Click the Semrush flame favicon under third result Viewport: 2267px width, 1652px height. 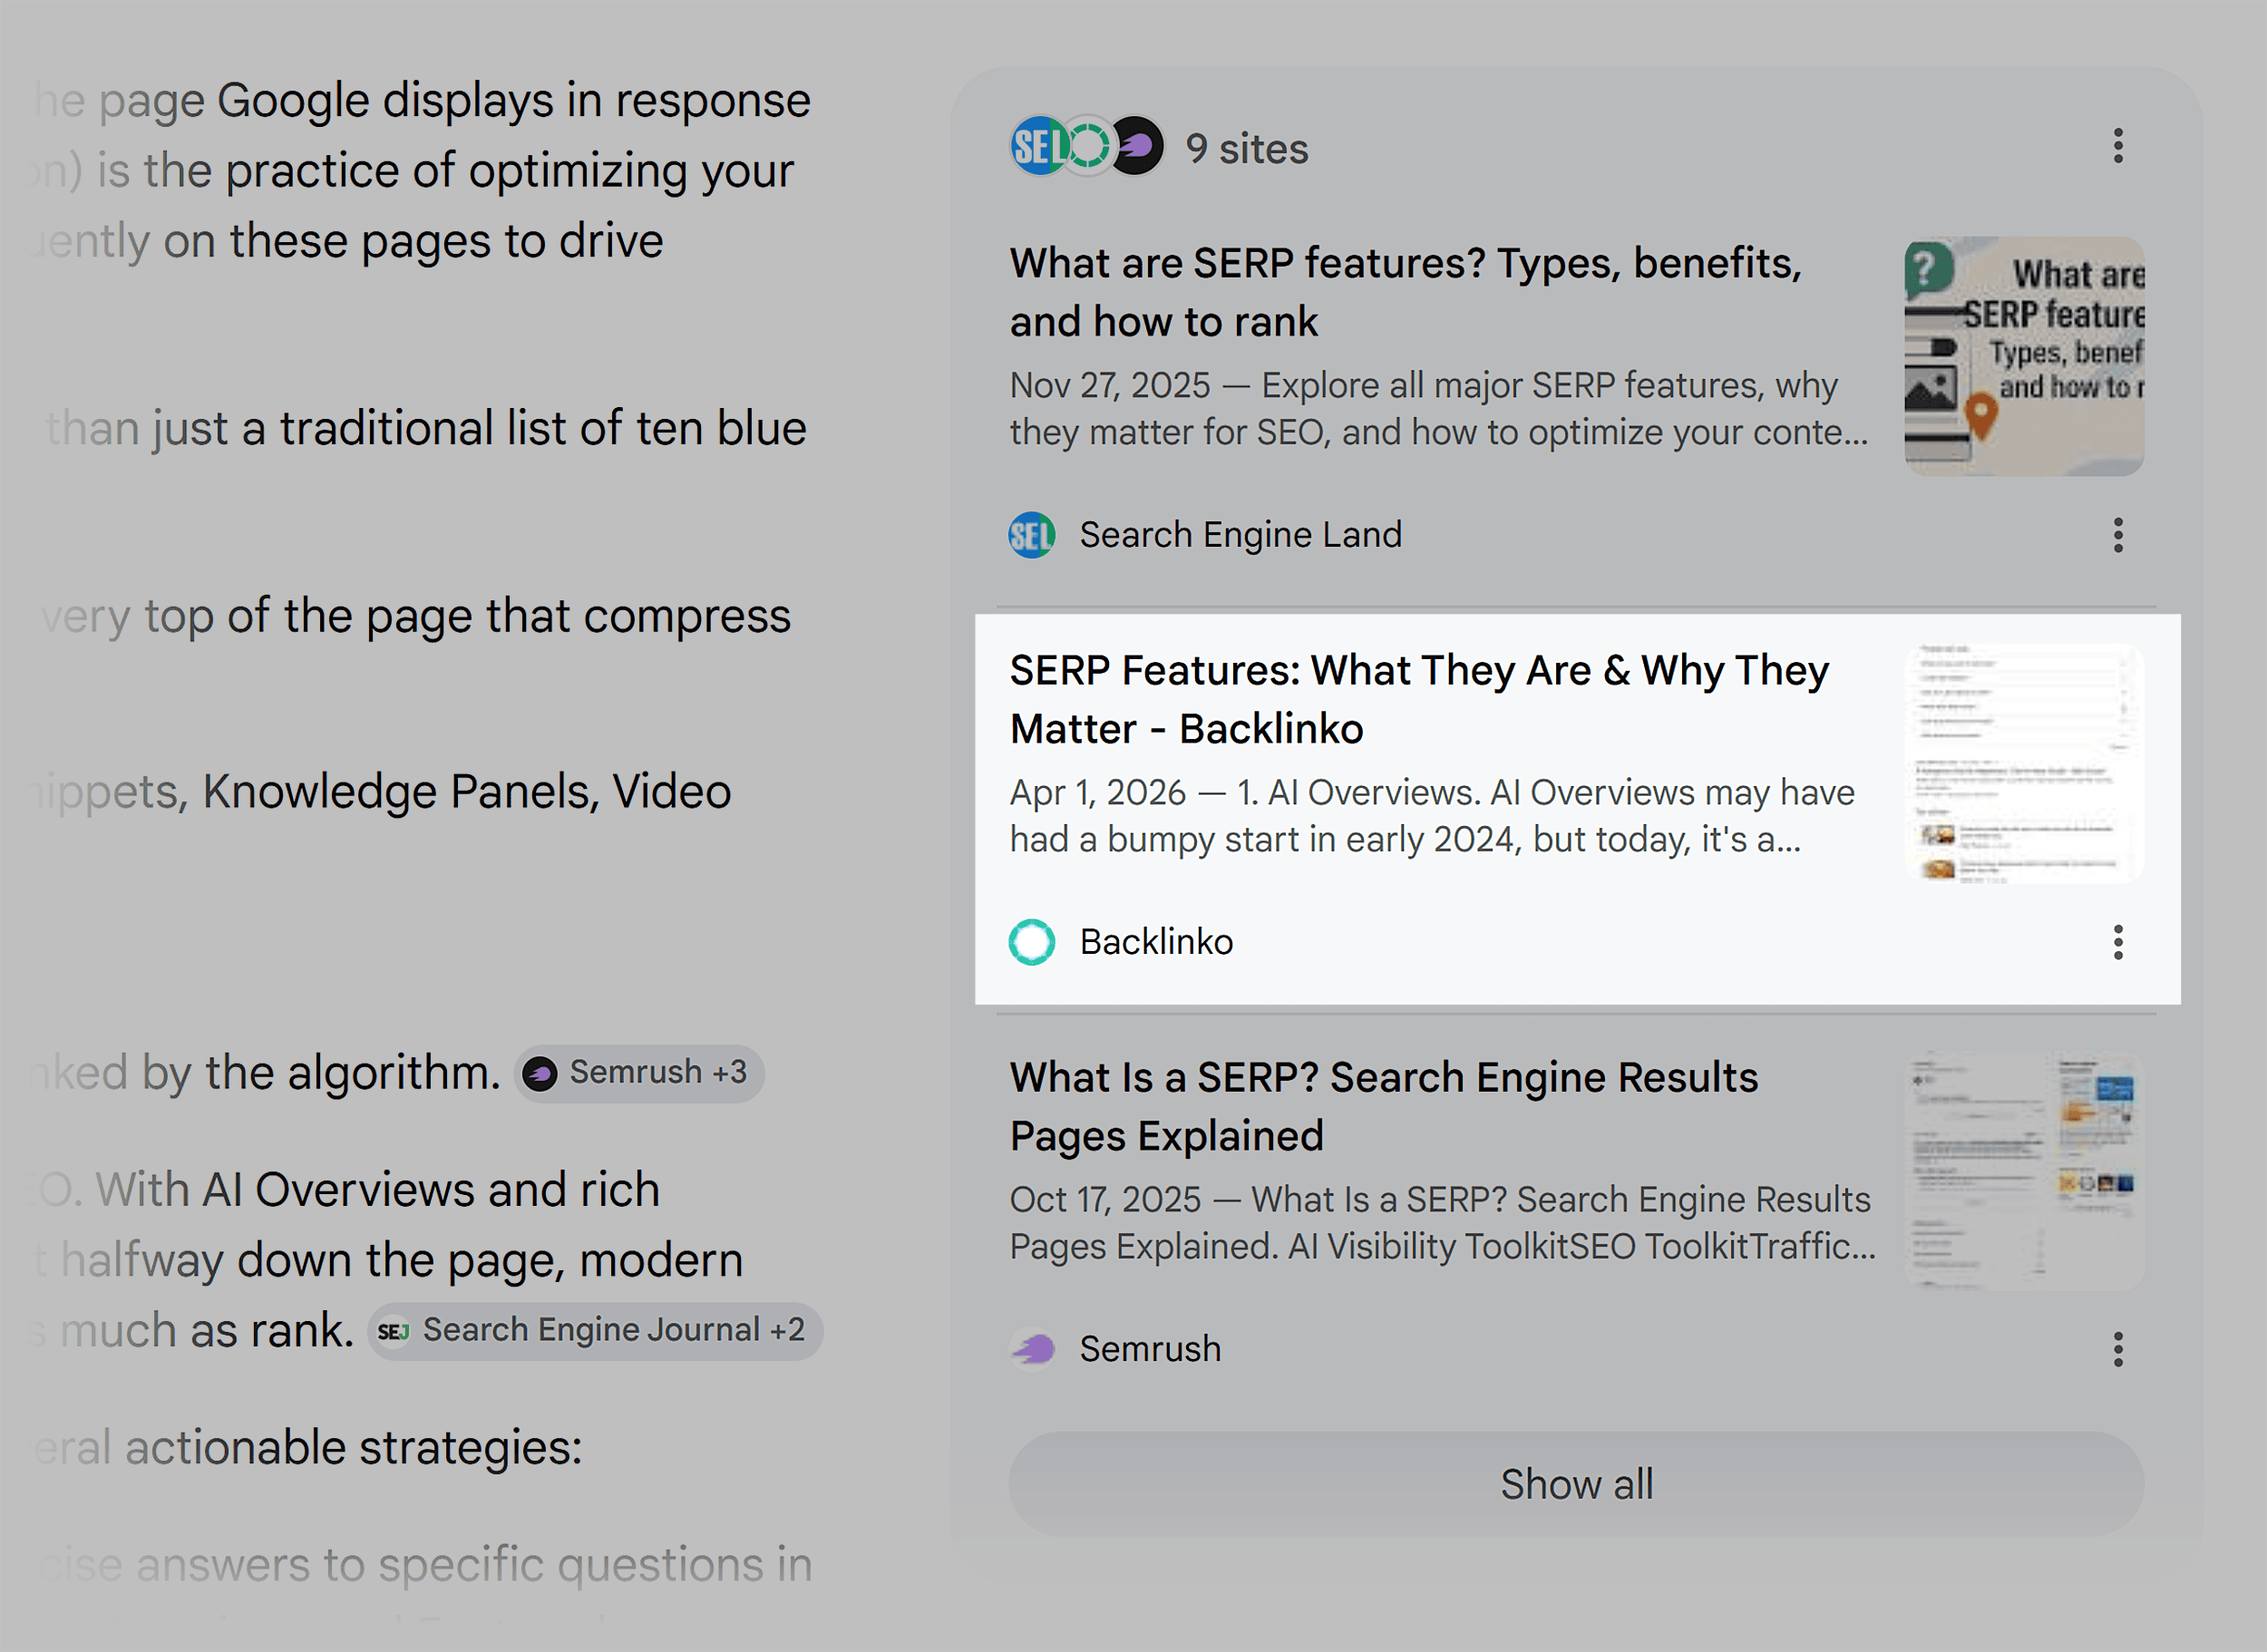point(1031,1349)
